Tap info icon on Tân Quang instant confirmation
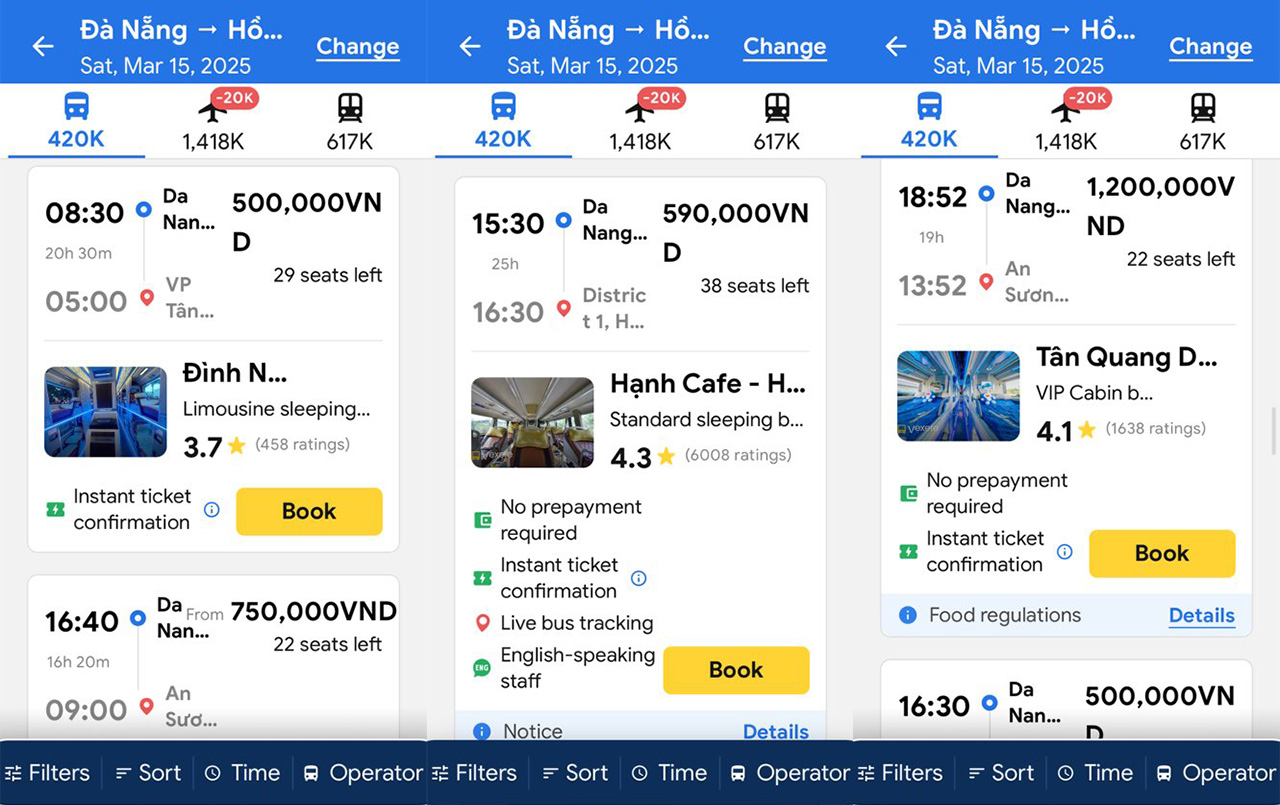 pos(1065,551)
